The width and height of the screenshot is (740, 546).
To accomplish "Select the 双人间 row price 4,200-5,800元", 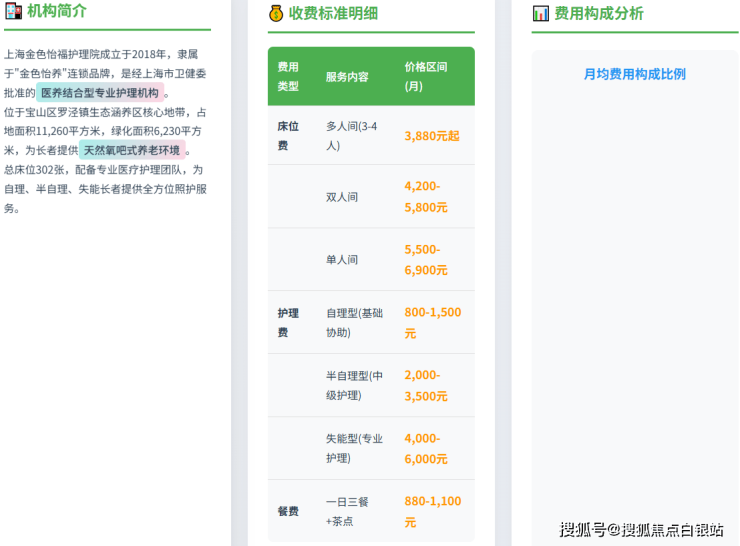I will [x=426, y=197].
